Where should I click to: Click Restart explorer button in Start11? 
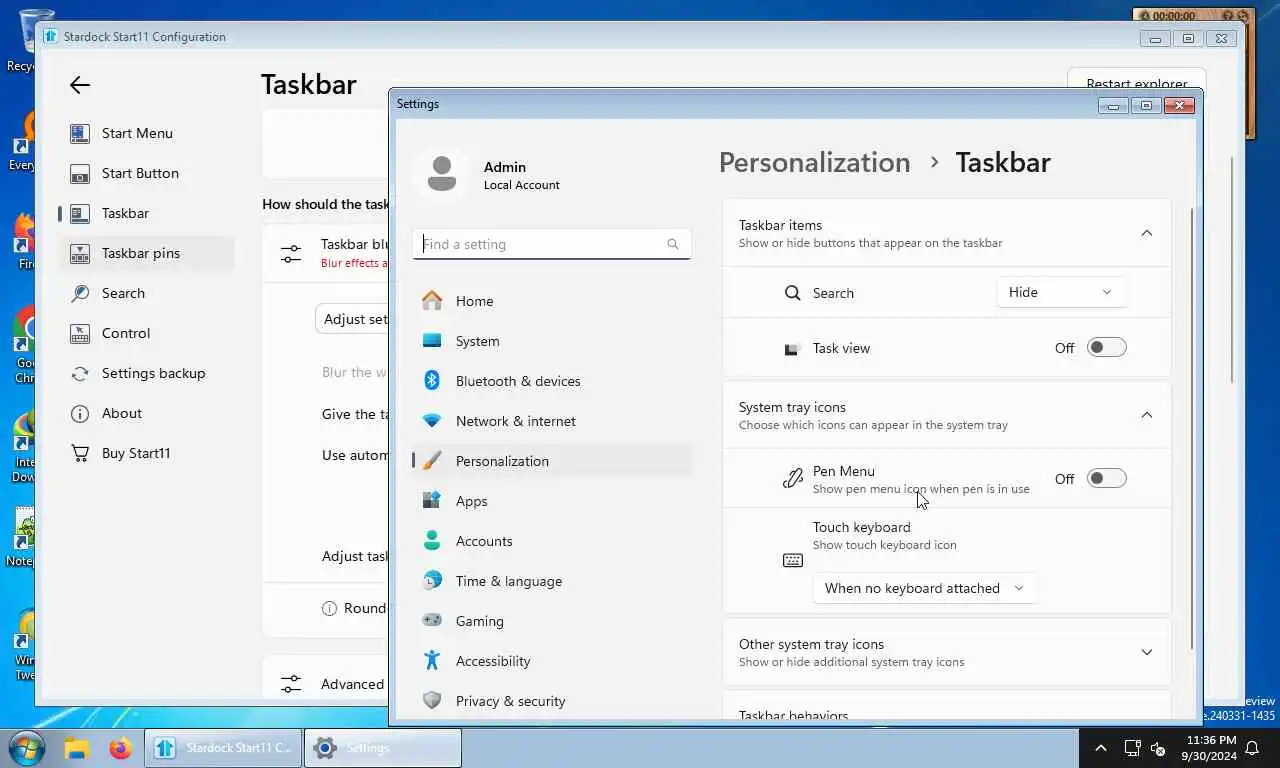pos(1137,80)
